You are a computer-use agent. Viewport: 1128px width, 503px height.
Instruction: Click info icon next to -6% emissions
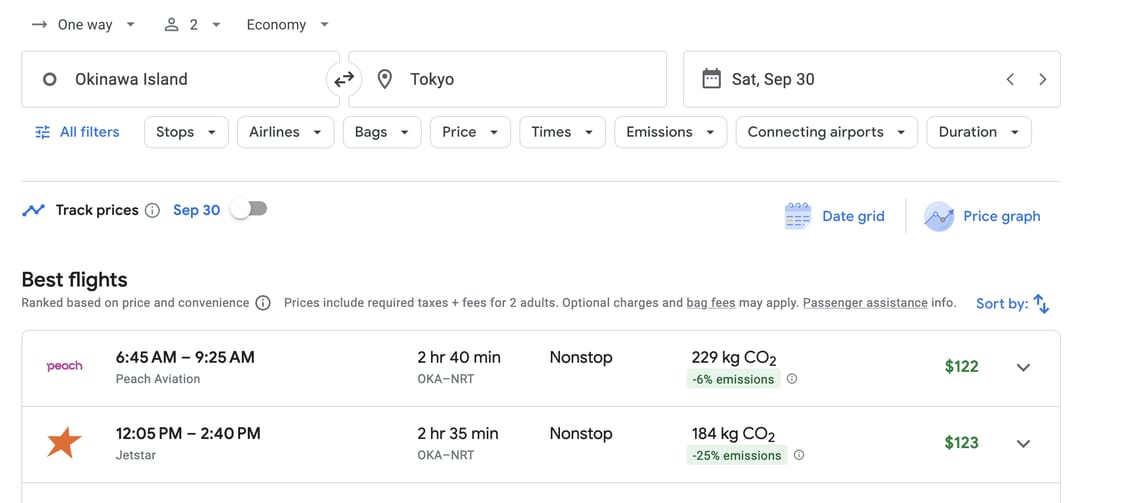pos(792,379)
